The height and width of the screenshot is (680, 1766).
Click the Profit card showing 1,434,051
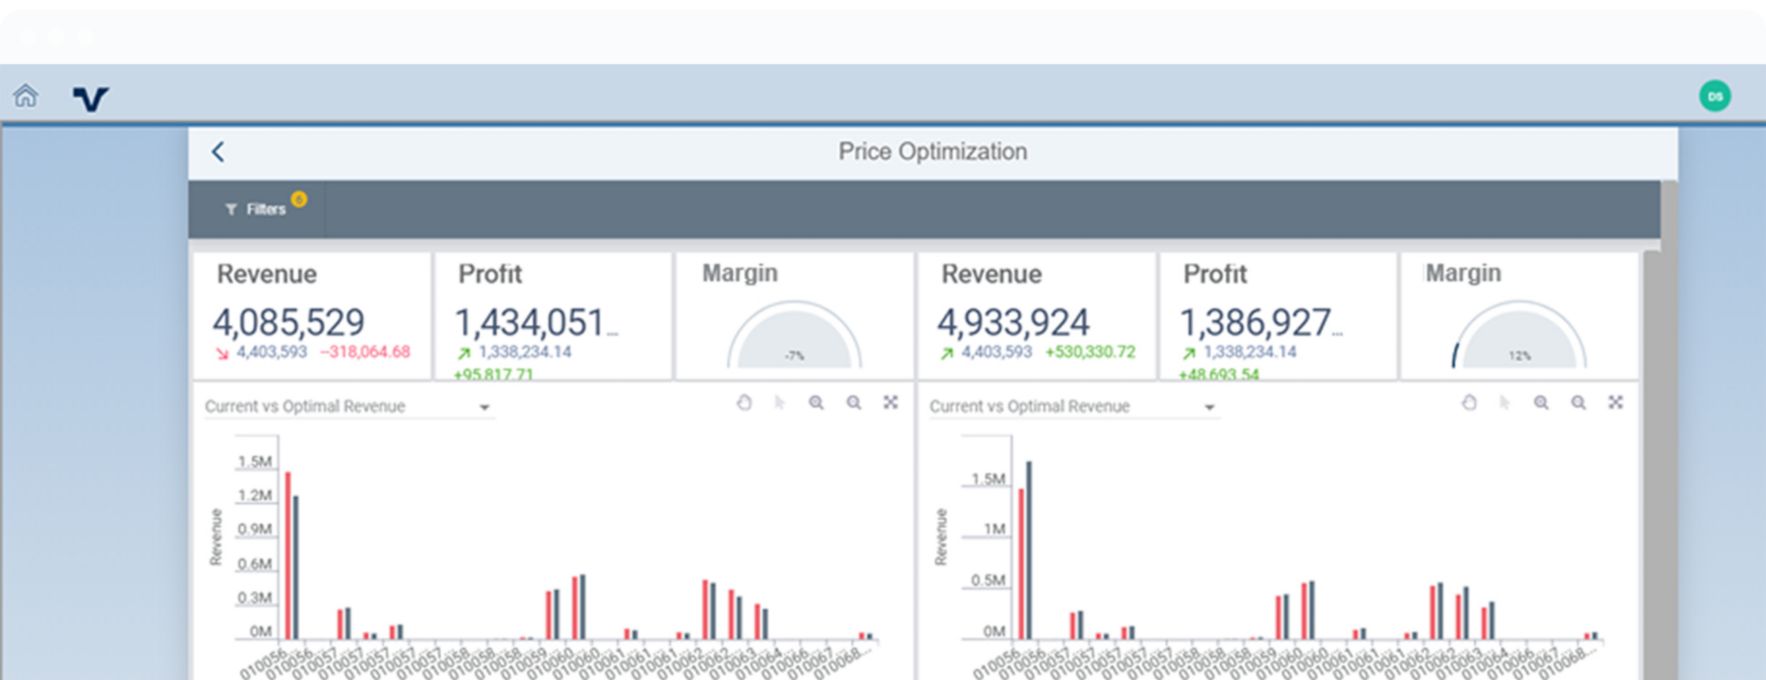(x=553, y=316)
